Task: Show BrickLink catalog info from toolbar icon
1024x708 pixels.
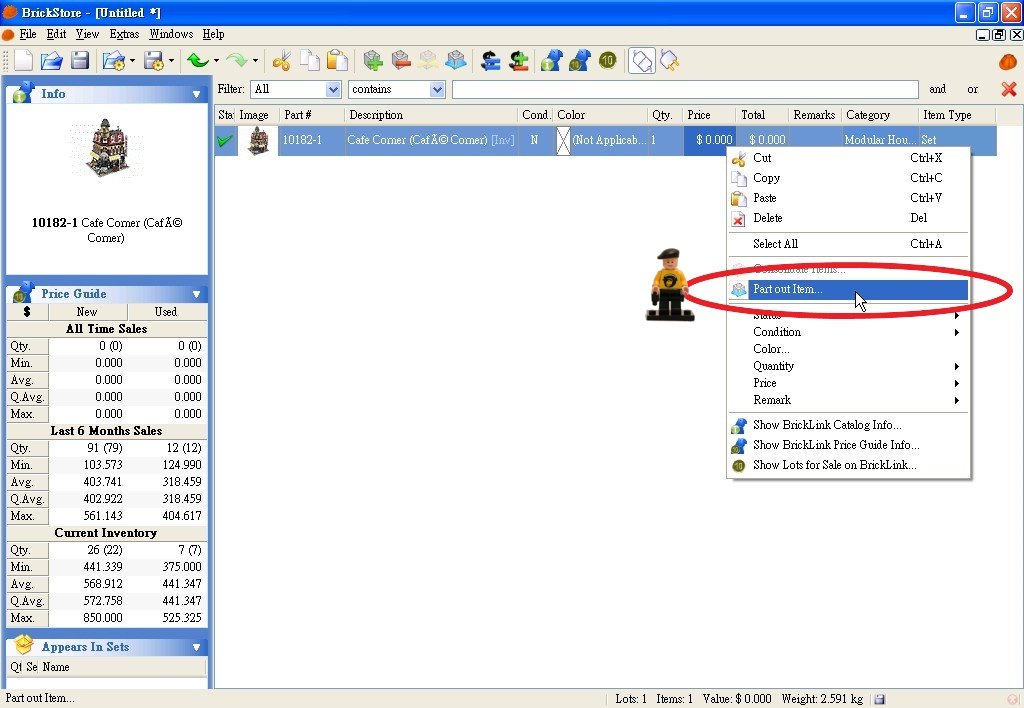Action: [552, 61]
